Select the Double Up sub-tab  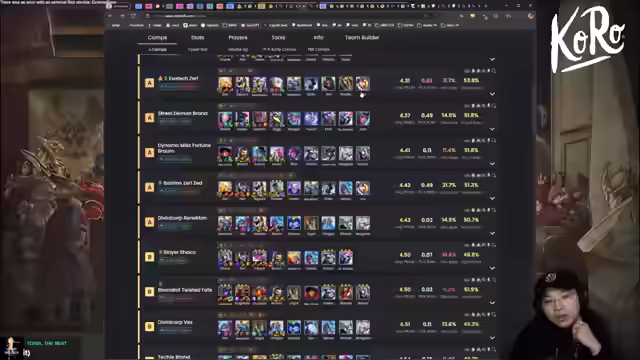click(238, 49)
